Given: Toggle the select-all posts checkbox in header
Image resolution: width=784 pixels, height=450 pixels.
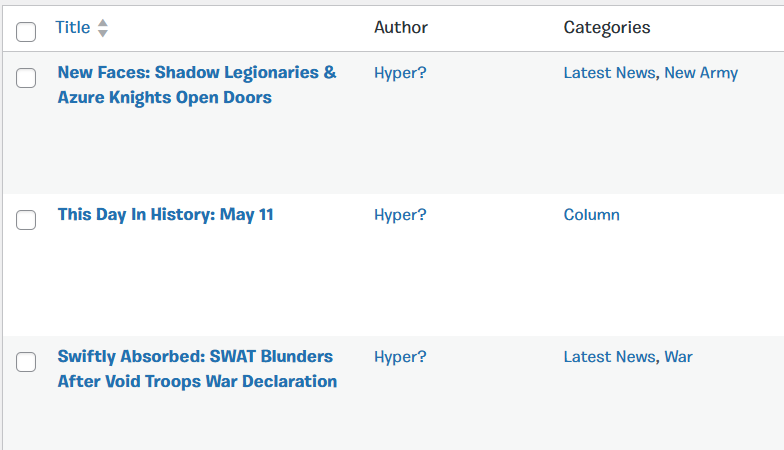Looking at the screenshot, I should pos(27,33).
